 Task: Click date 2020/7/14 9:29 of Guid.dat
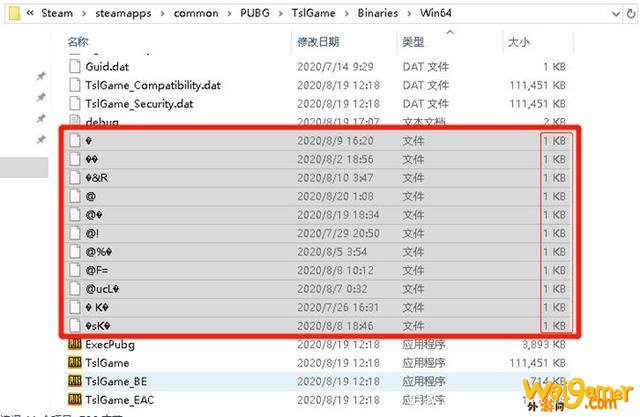pos(335,67)
